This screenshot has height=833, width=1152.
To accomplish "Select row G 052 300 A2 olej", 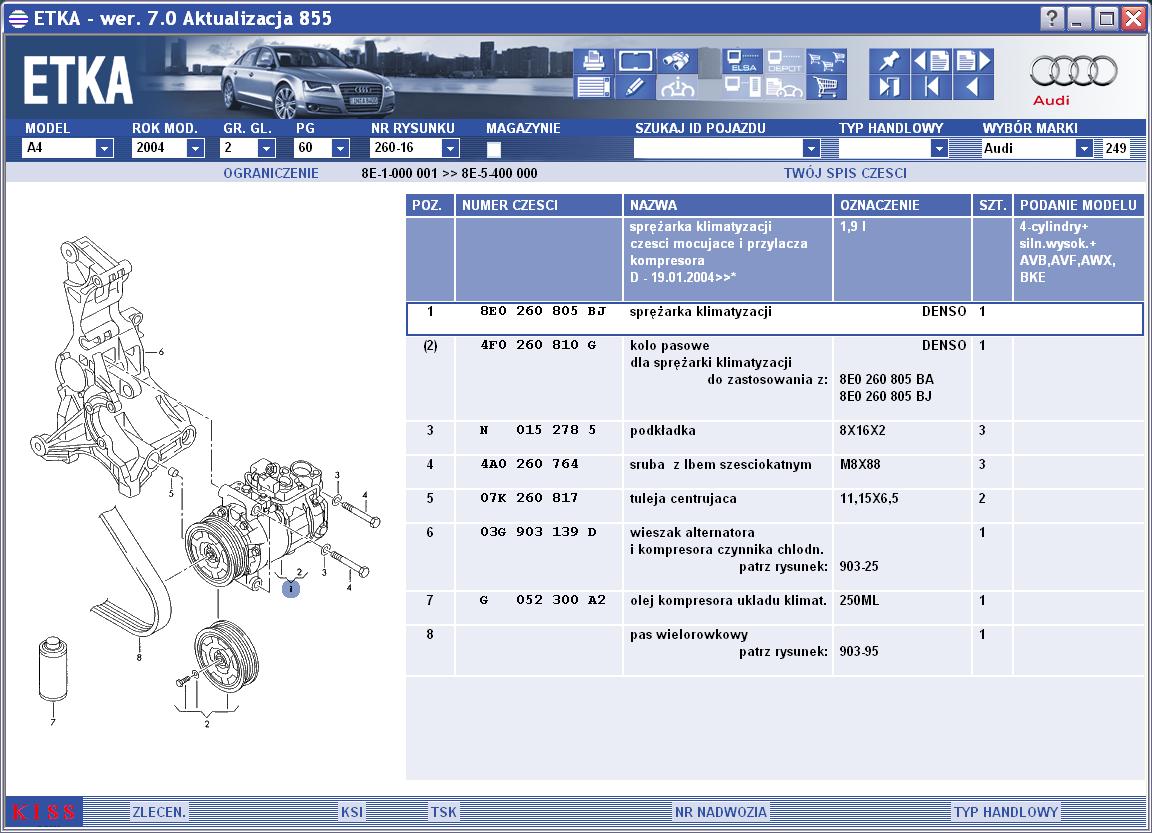I will (x=774, y=607).
